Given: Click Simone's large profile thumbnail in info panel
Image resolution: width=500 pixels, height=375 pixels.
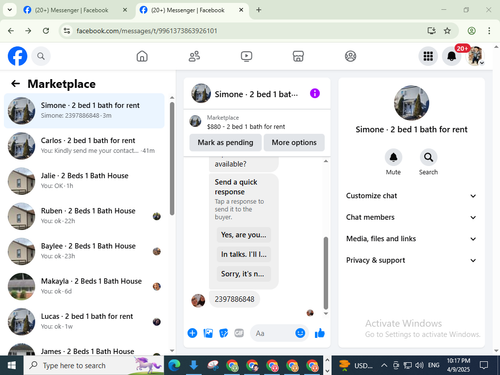Looking at the screenshot, I should click(x=411, y=103).
